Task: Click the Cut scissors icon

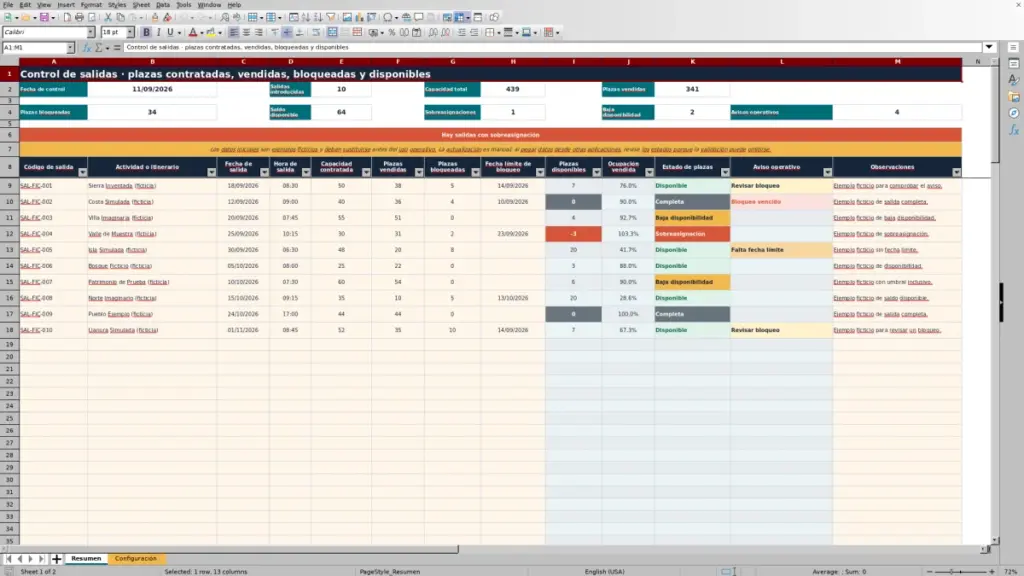Action: point(108,18)
